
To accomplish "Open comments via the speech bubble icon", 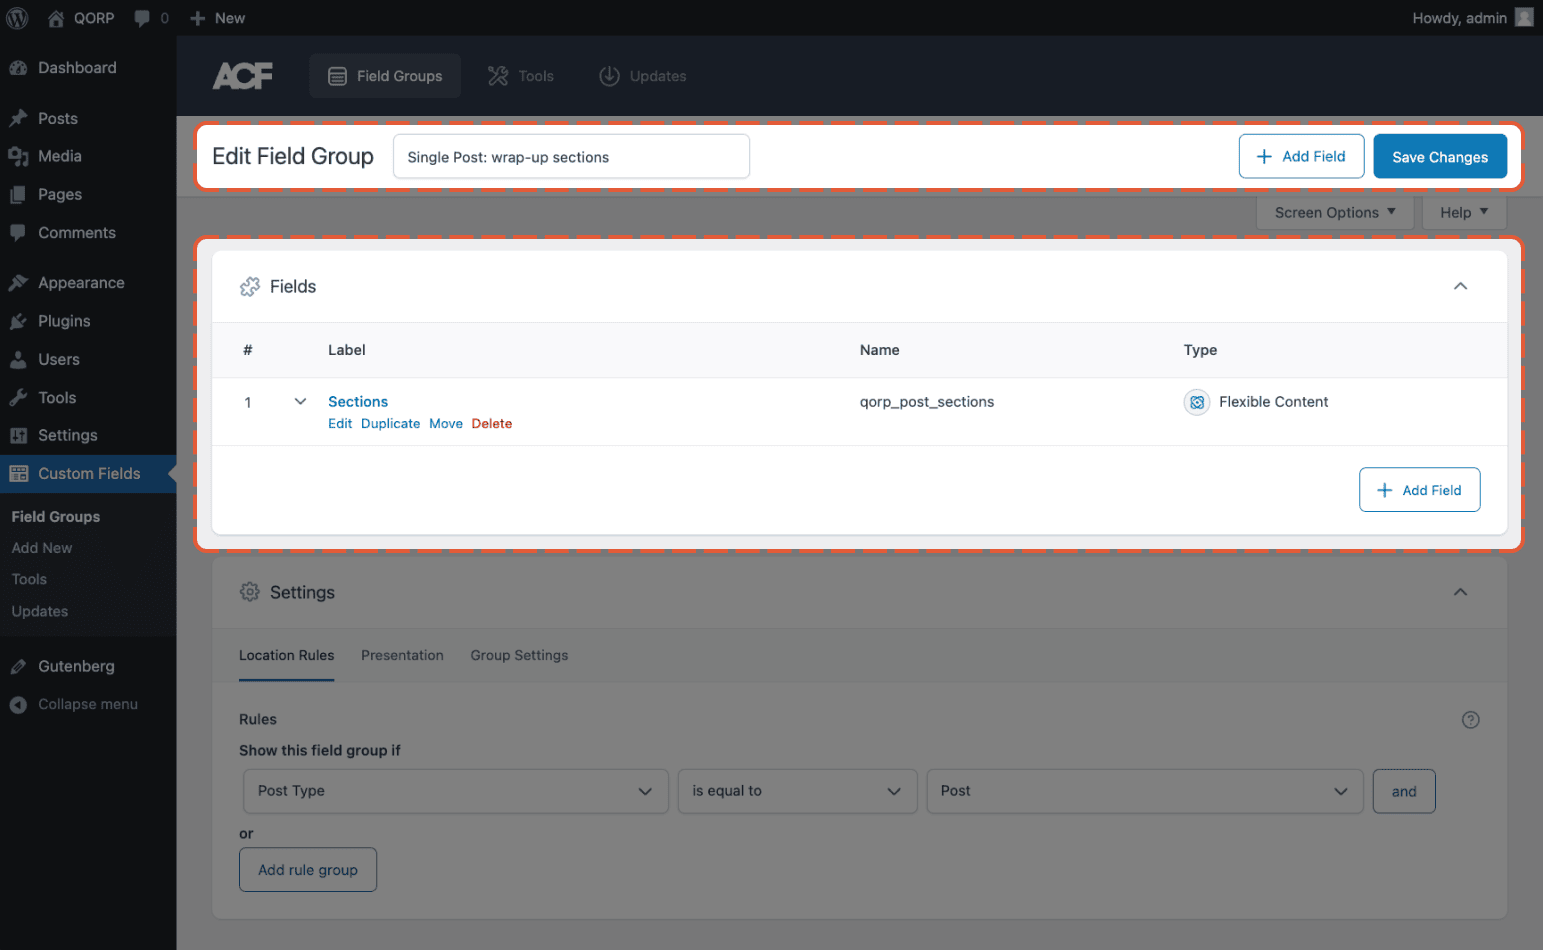I will pyautogui.click(x=140, y=17).
